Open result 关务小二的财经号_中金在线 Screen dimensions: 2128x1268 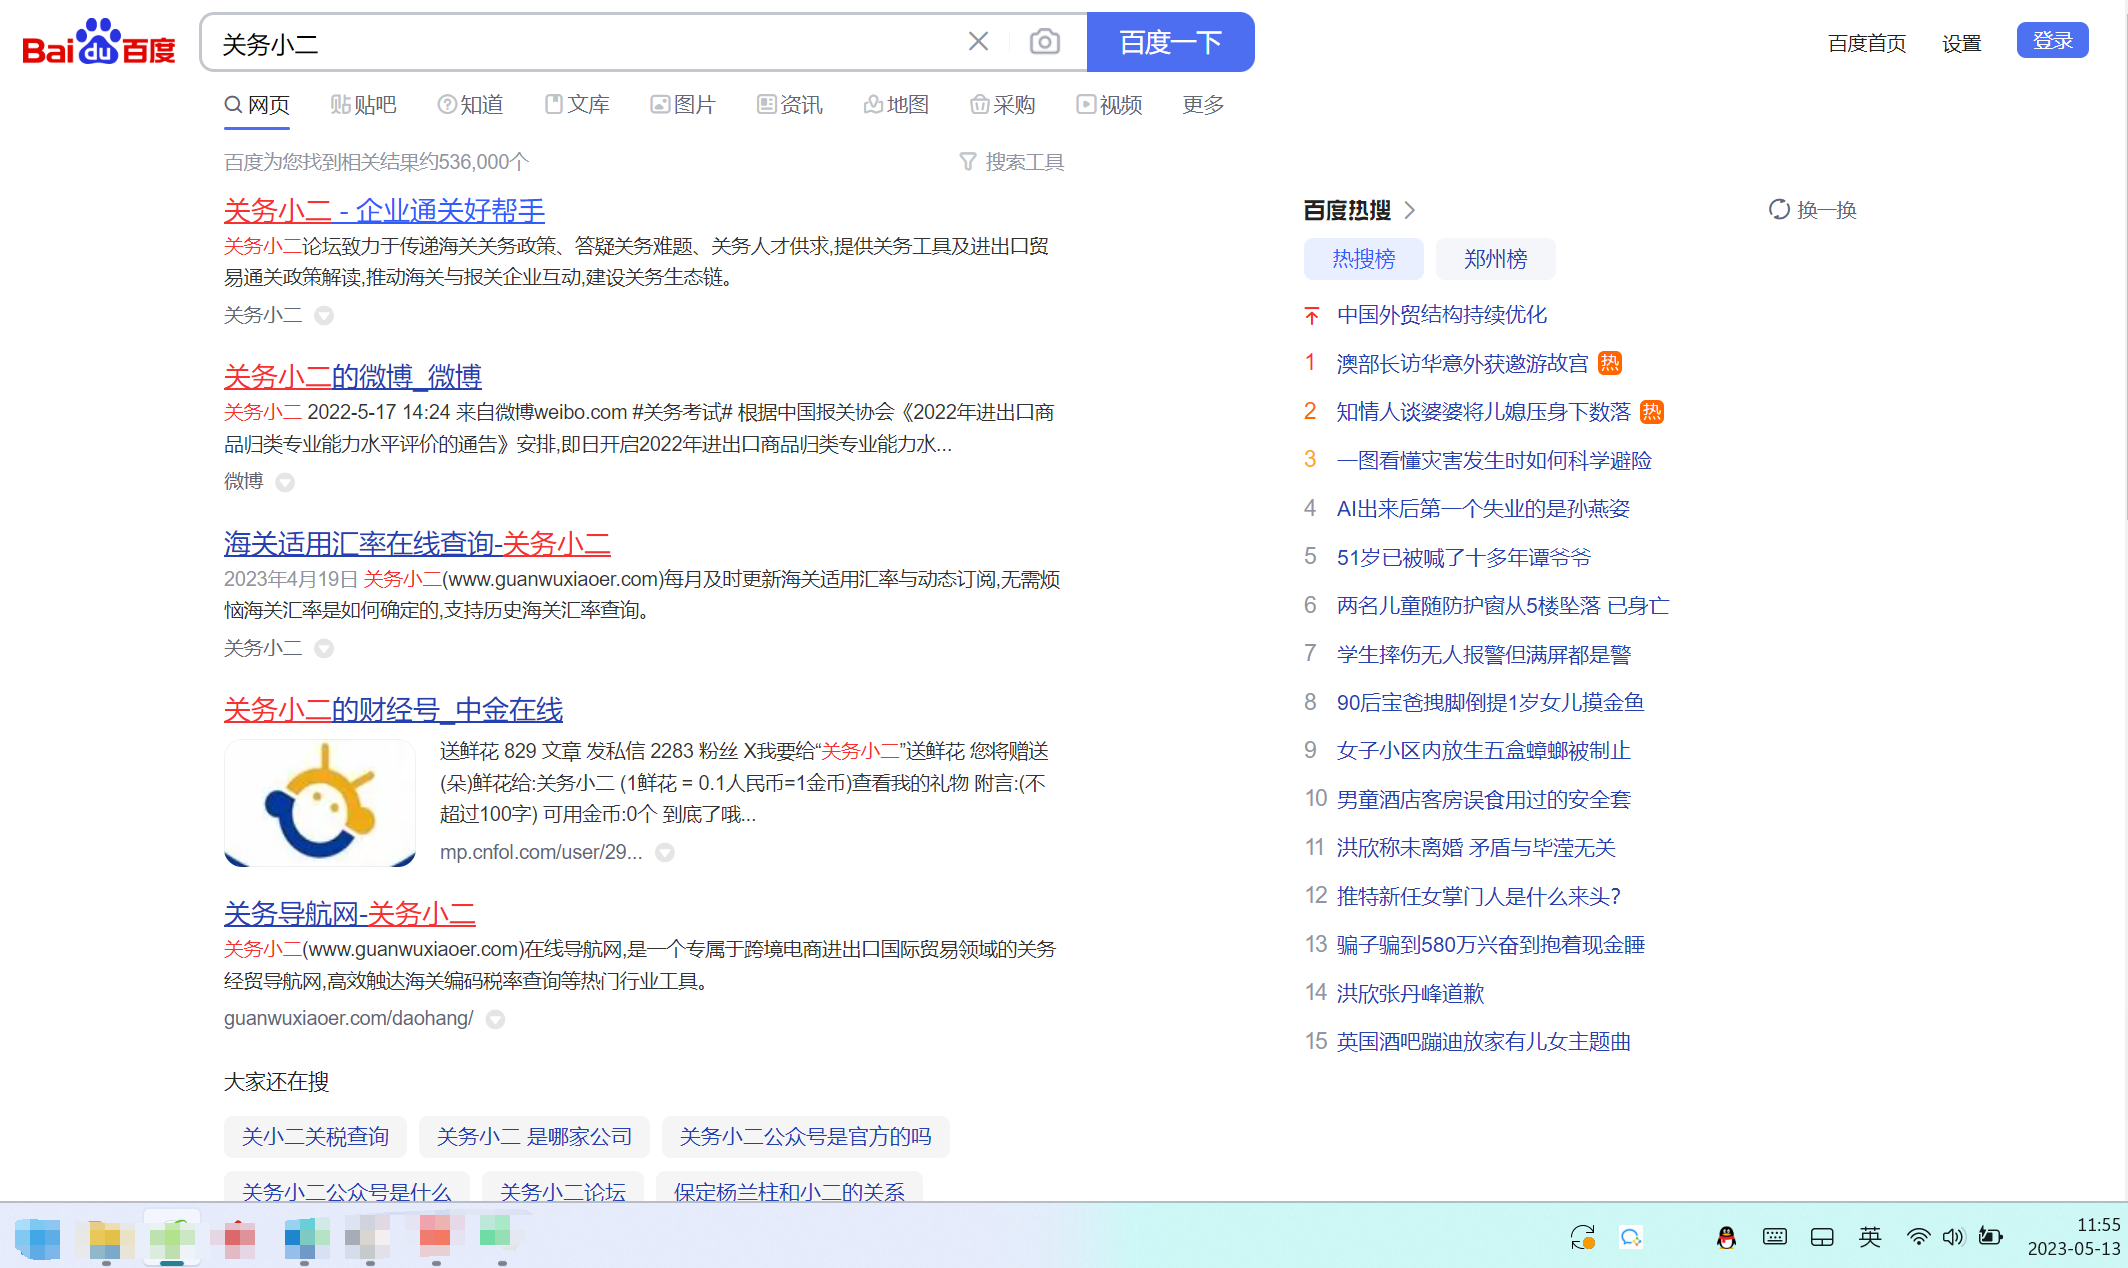coord(393,710)
